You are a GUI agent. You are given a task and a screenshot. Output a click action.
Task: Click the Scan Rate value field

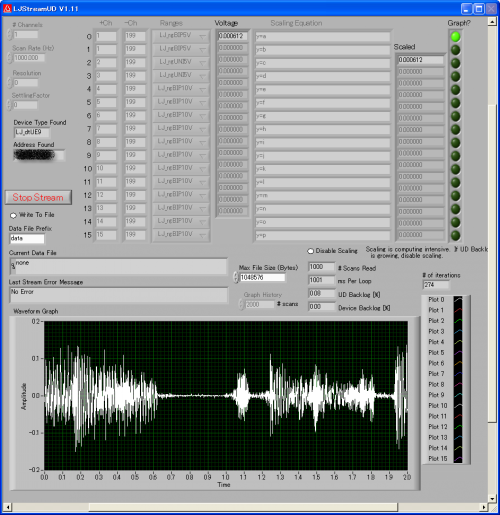[x=29, y=58]
